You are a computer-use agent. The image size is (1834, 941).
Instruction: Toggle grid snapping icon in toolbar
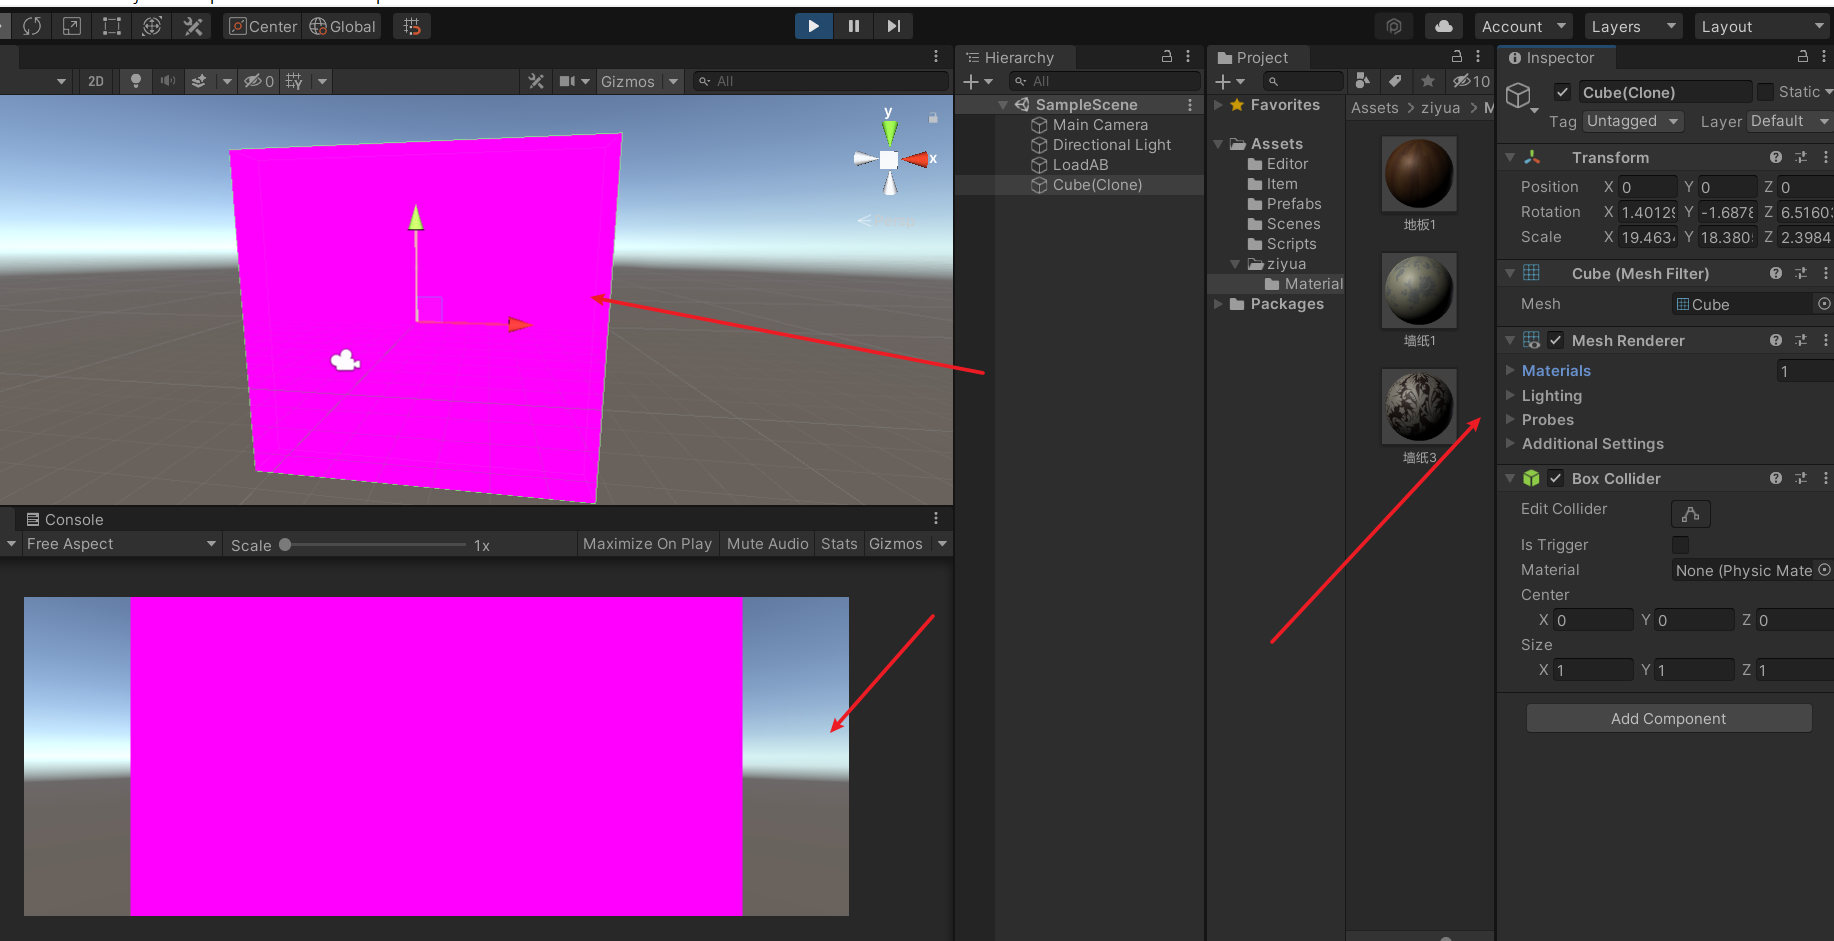point(412,26)
